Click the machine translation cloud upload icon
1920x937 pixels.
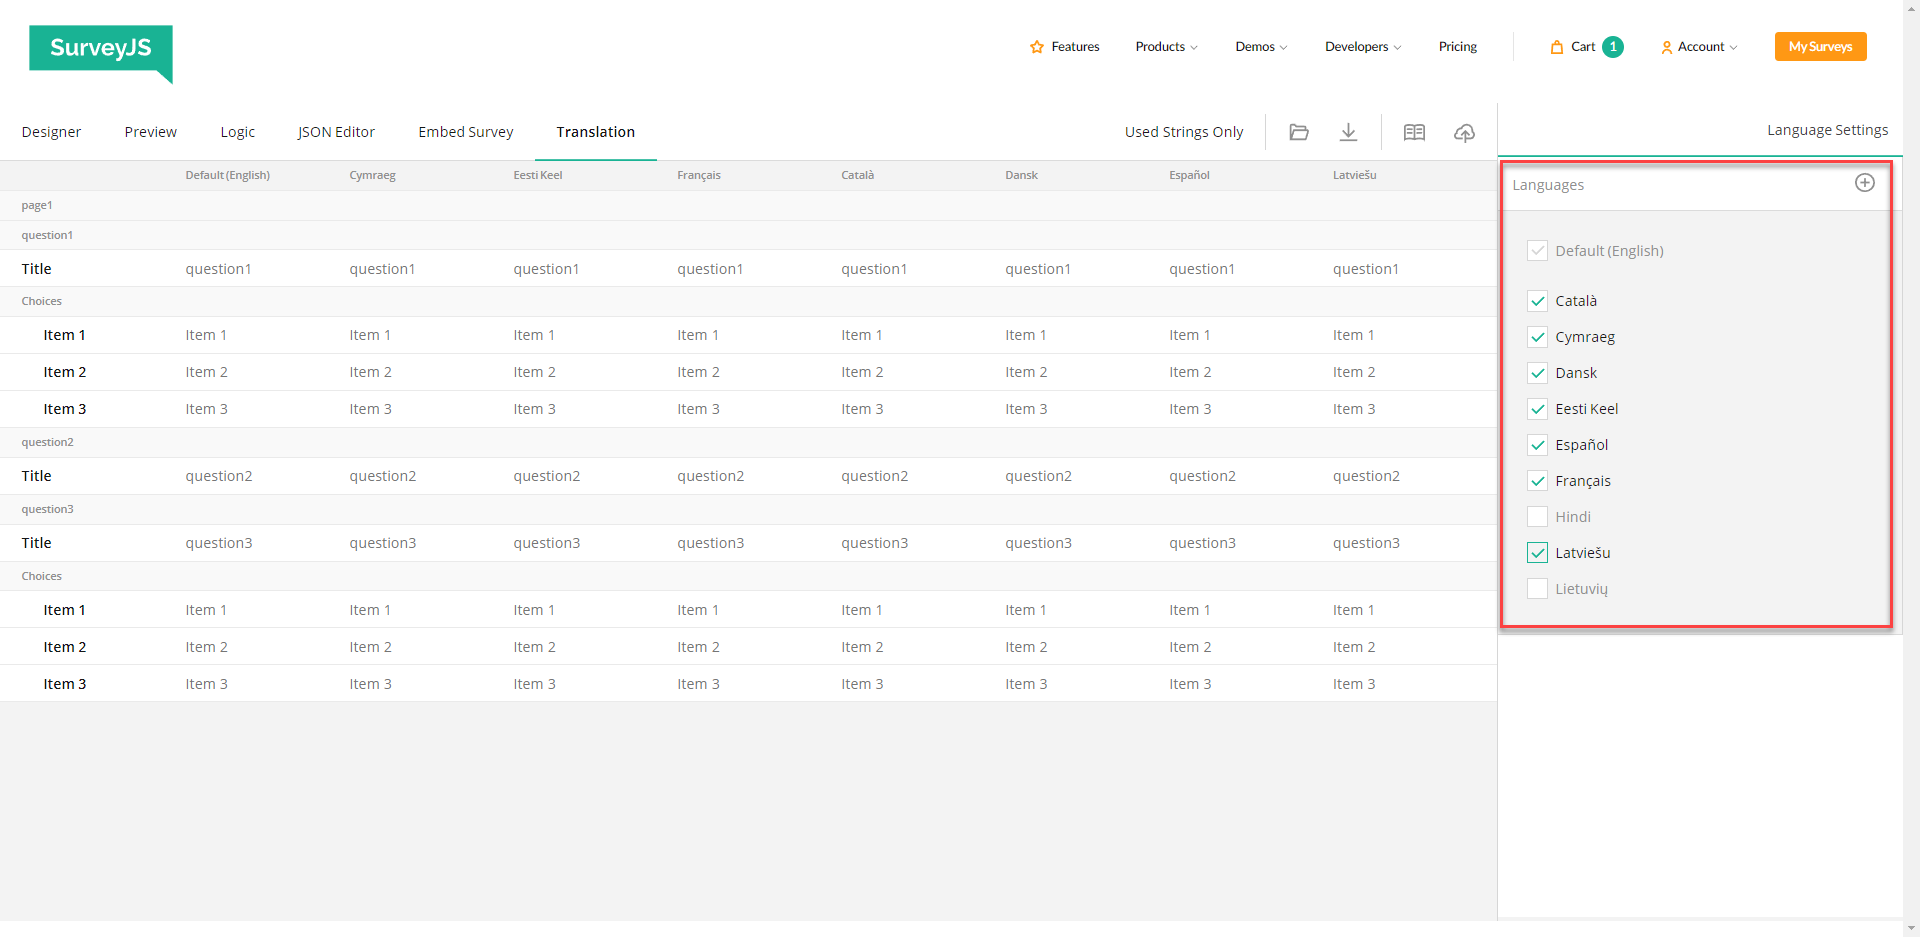[1464, 132]
